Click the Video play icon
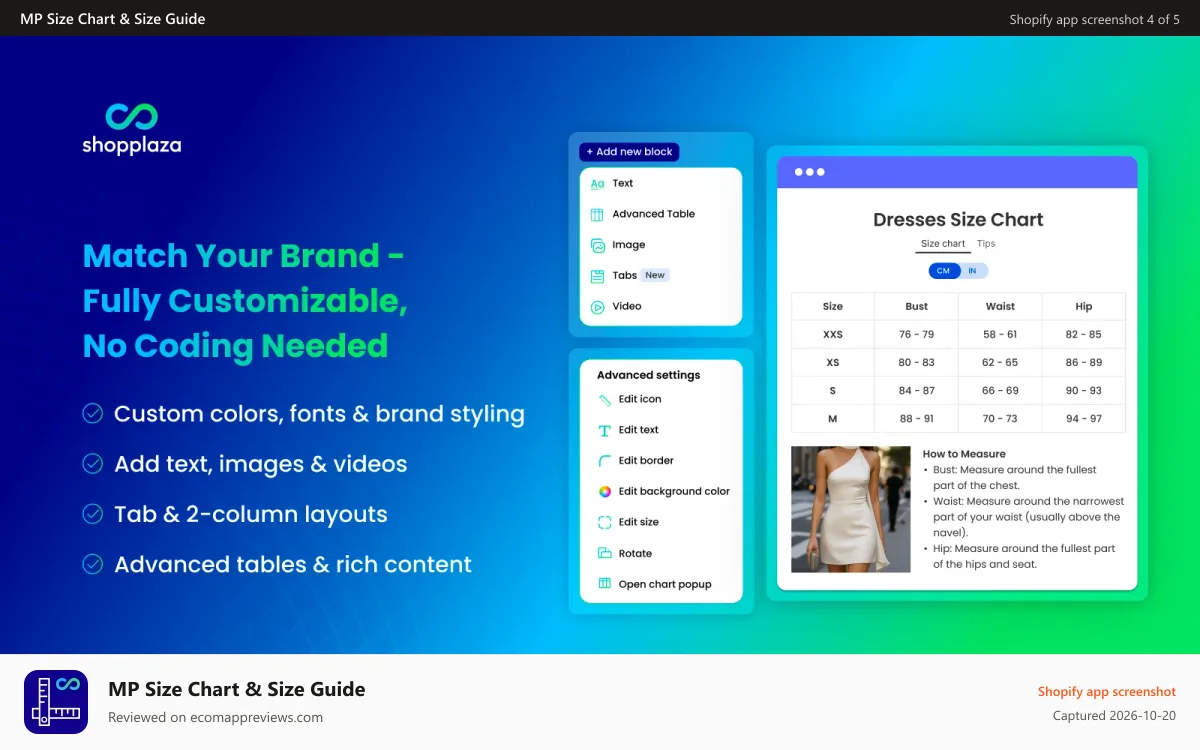The image size is (1200, 750). (x=597, y=307)
